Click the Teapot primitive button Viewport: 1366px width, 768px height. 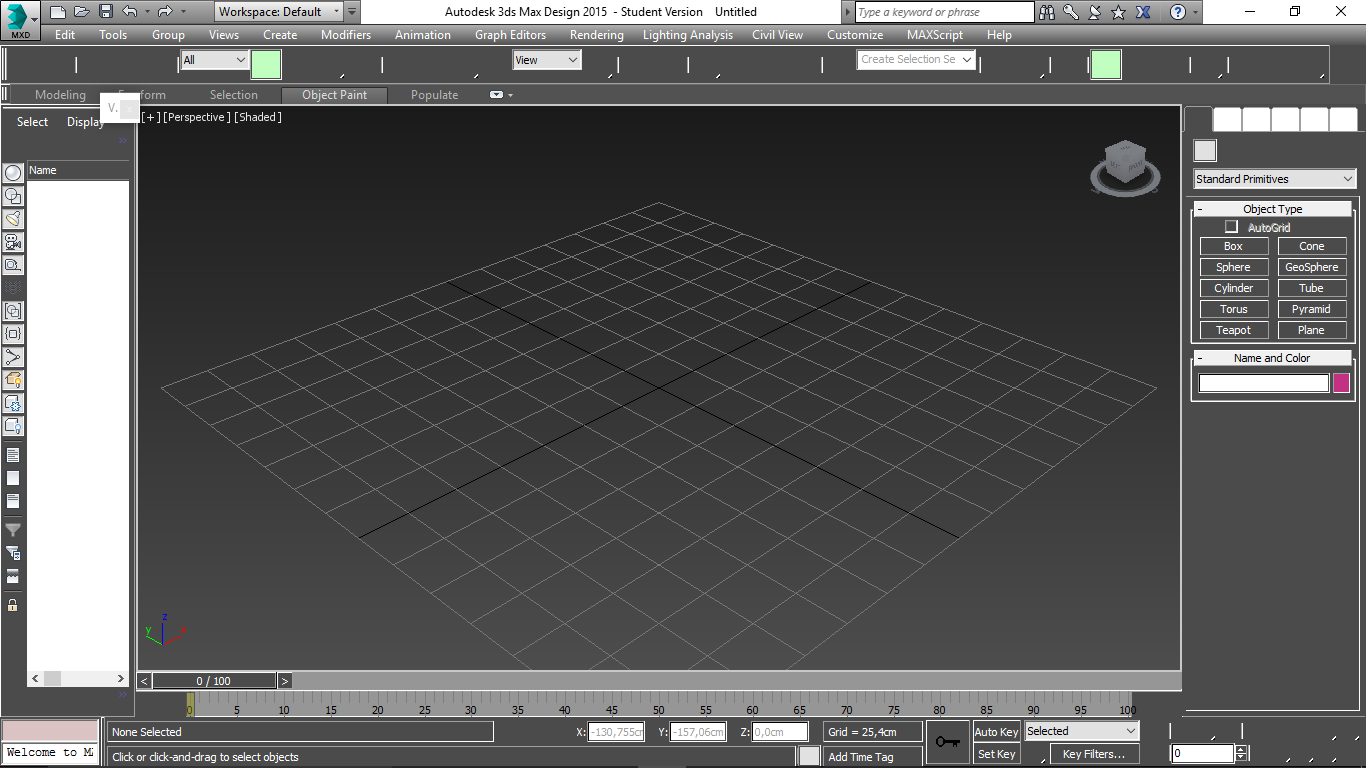pos(1233,330)
